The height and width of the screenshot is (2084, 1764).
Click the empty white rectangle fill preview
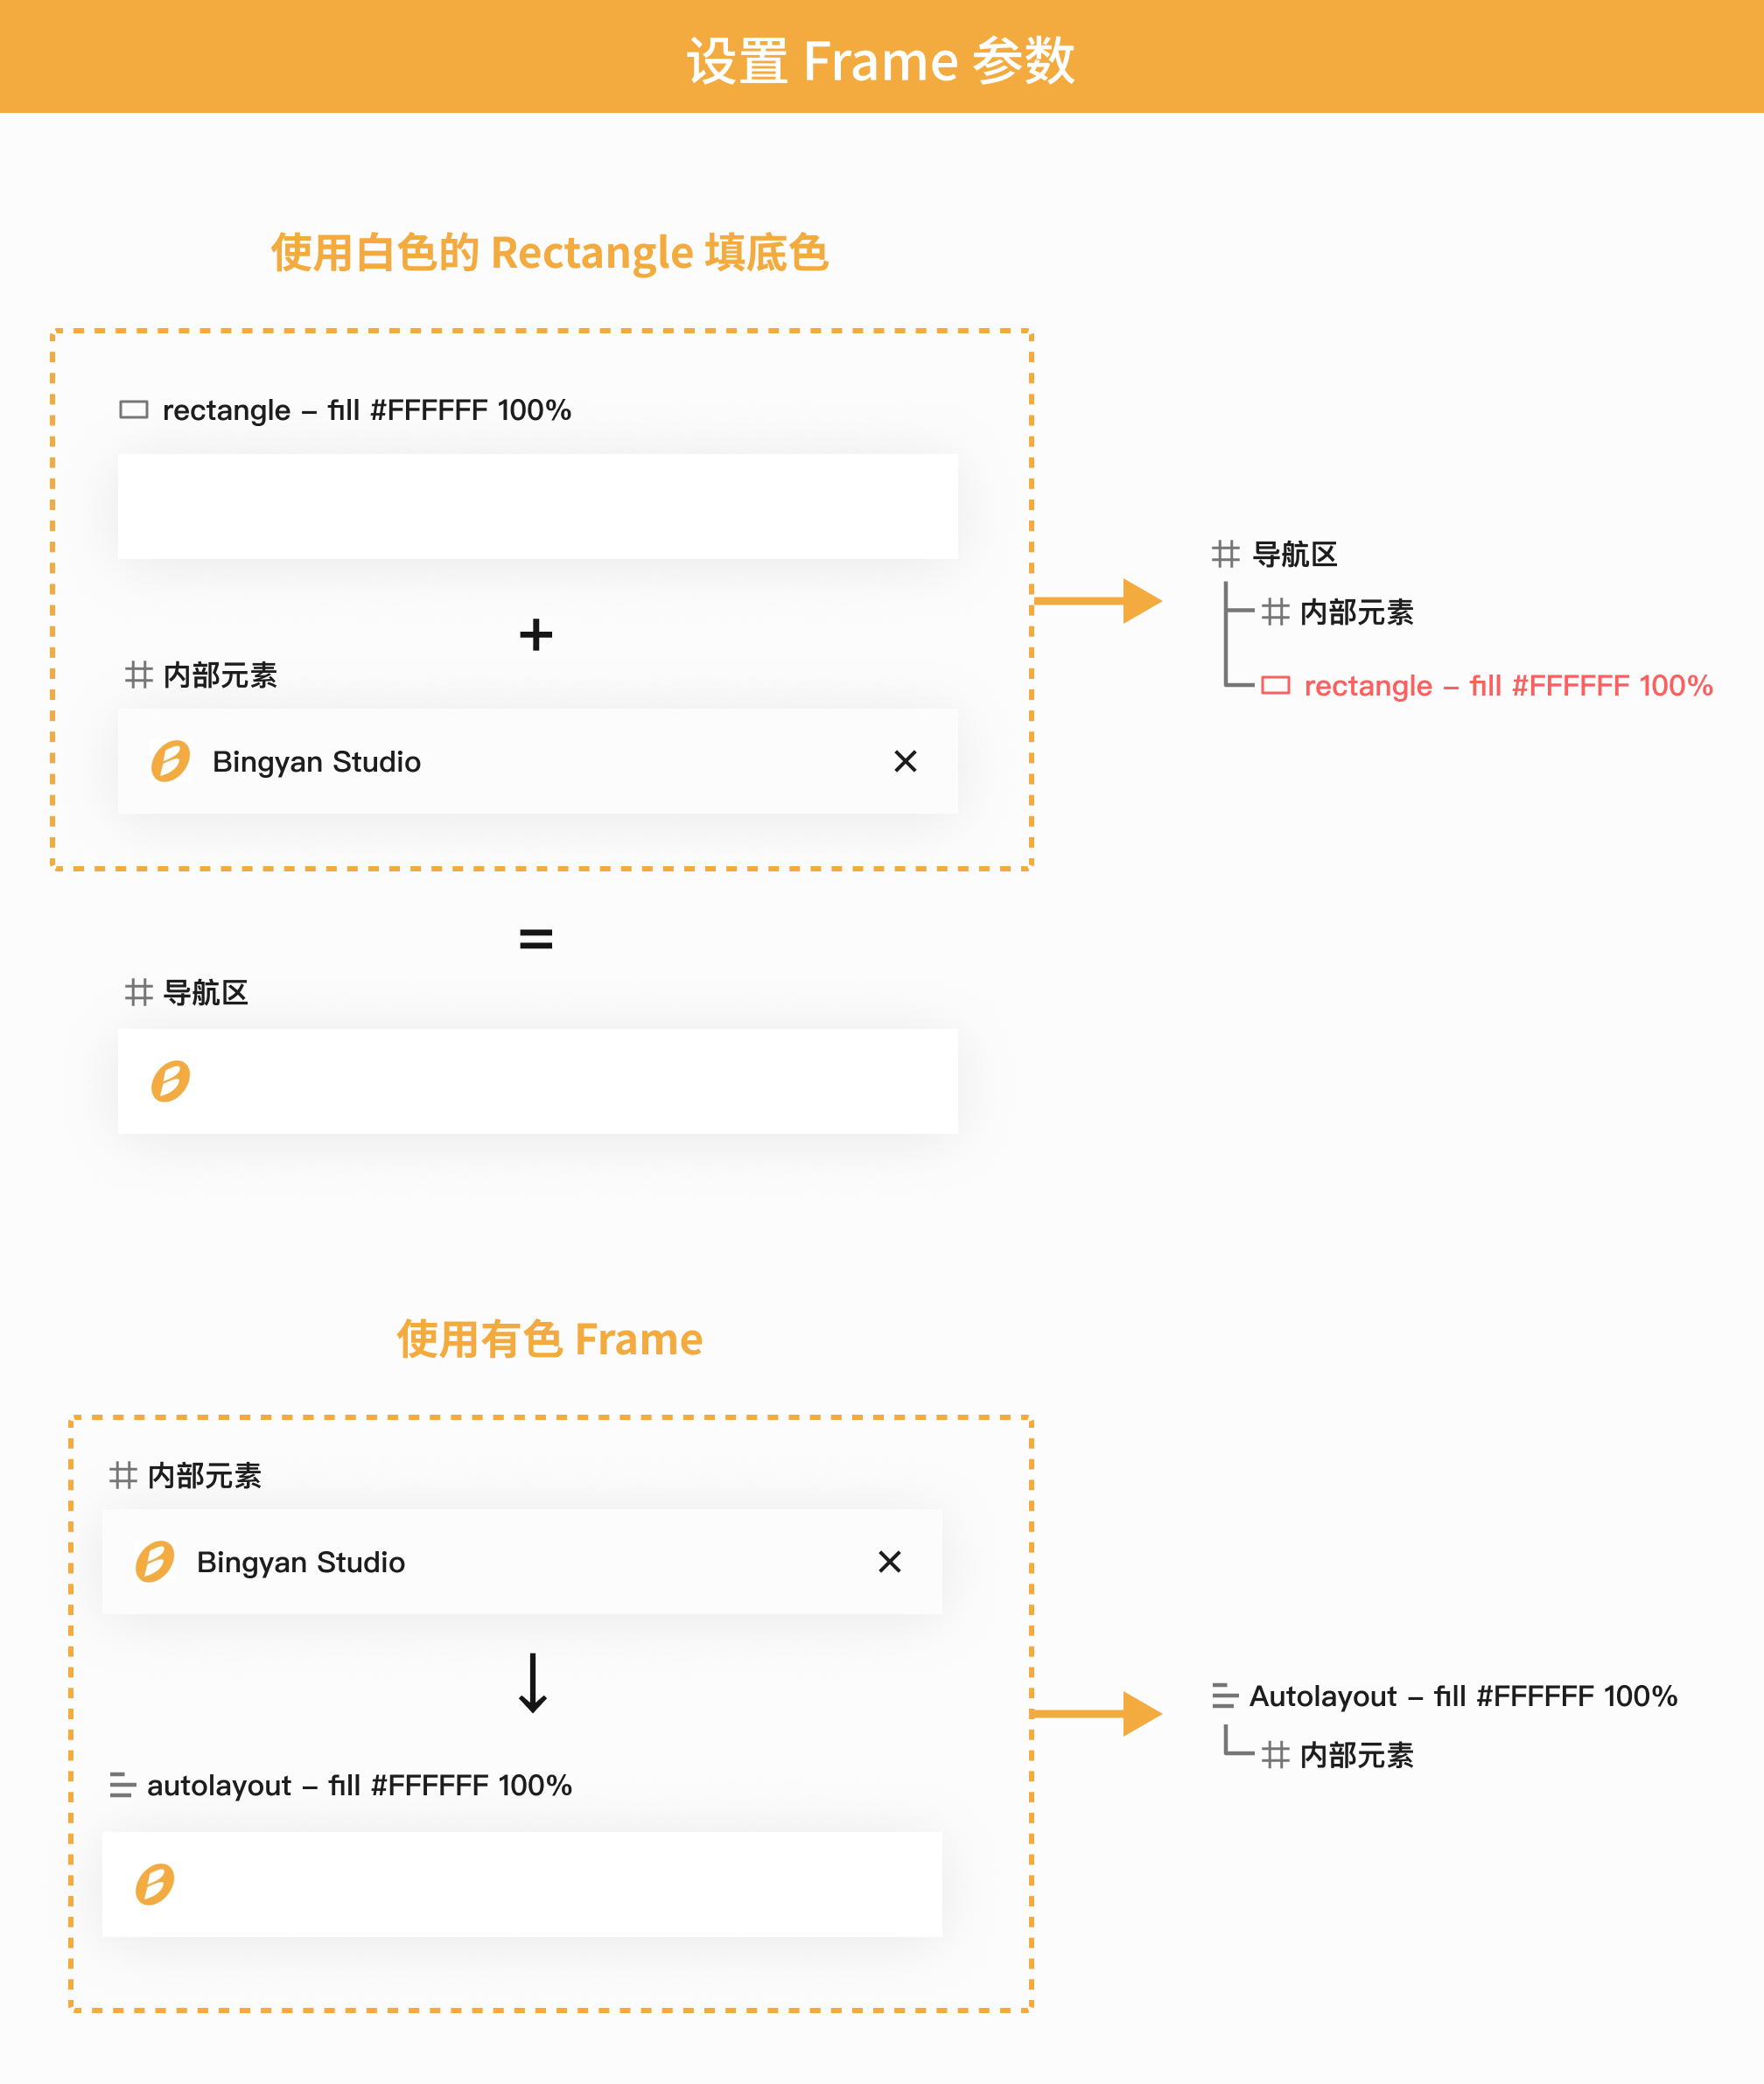click(537, 507)
